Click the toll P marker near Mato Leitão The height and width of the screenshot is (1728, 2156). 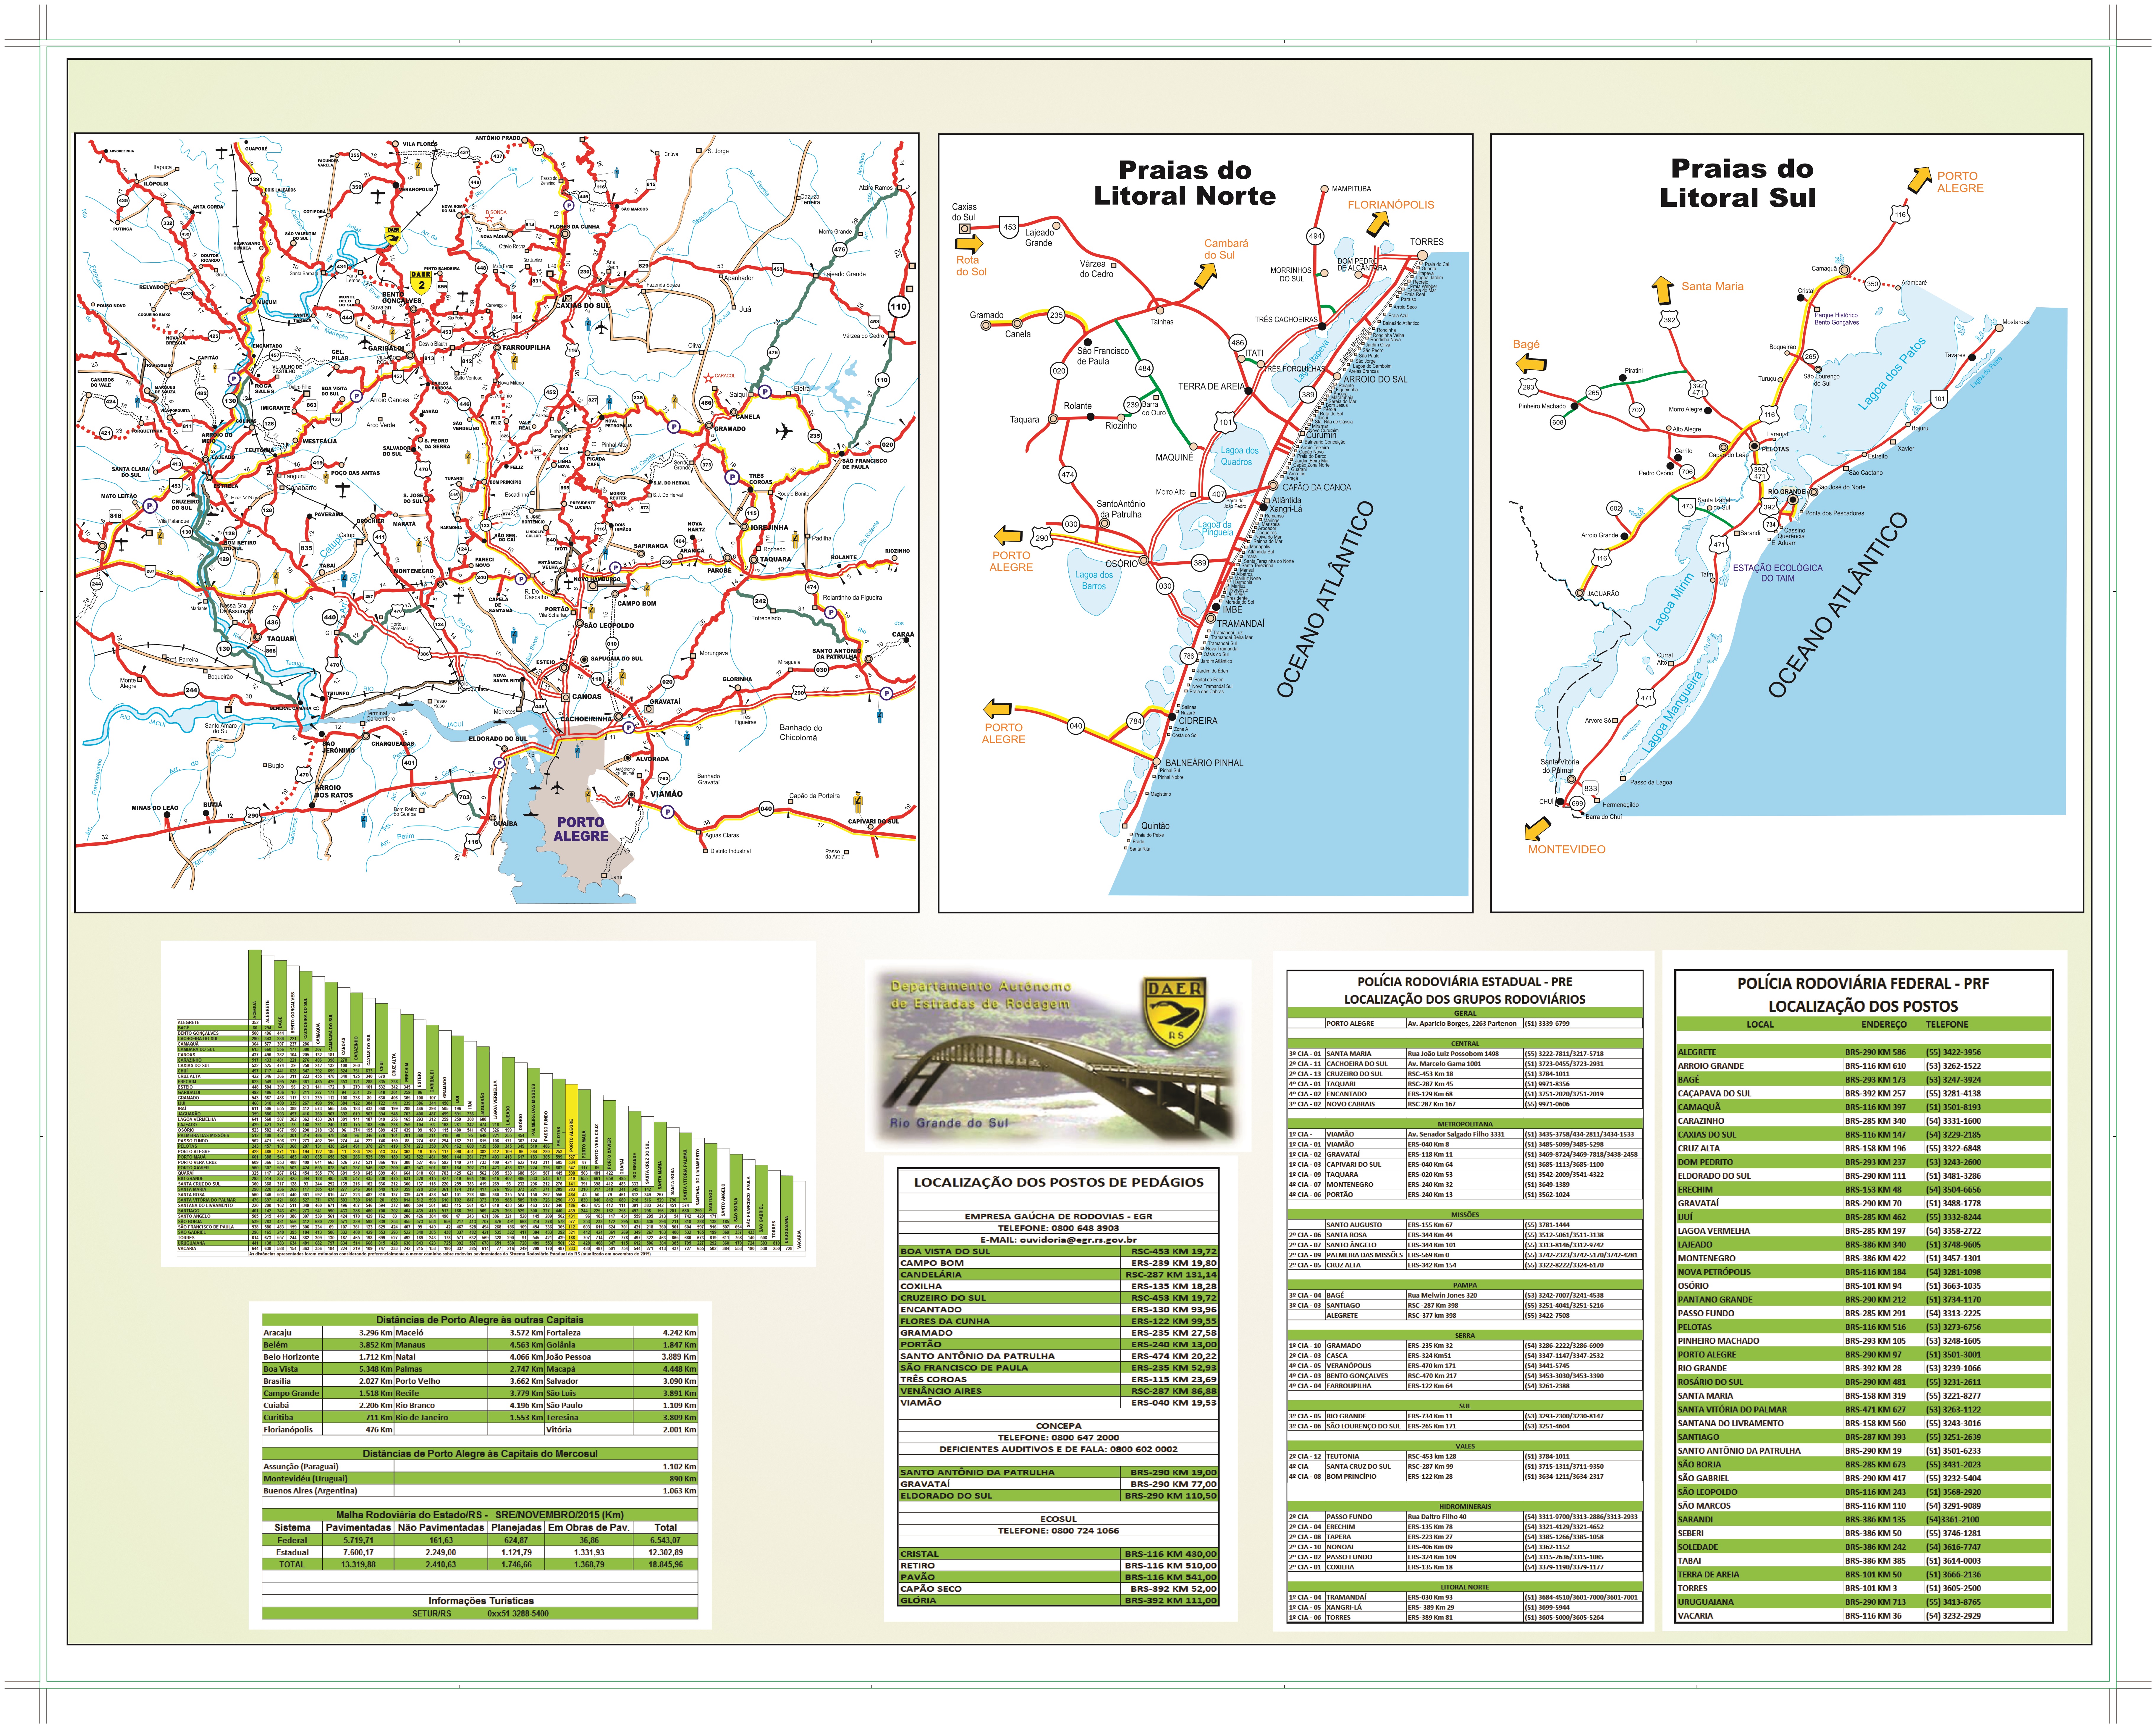click(150, 506)
